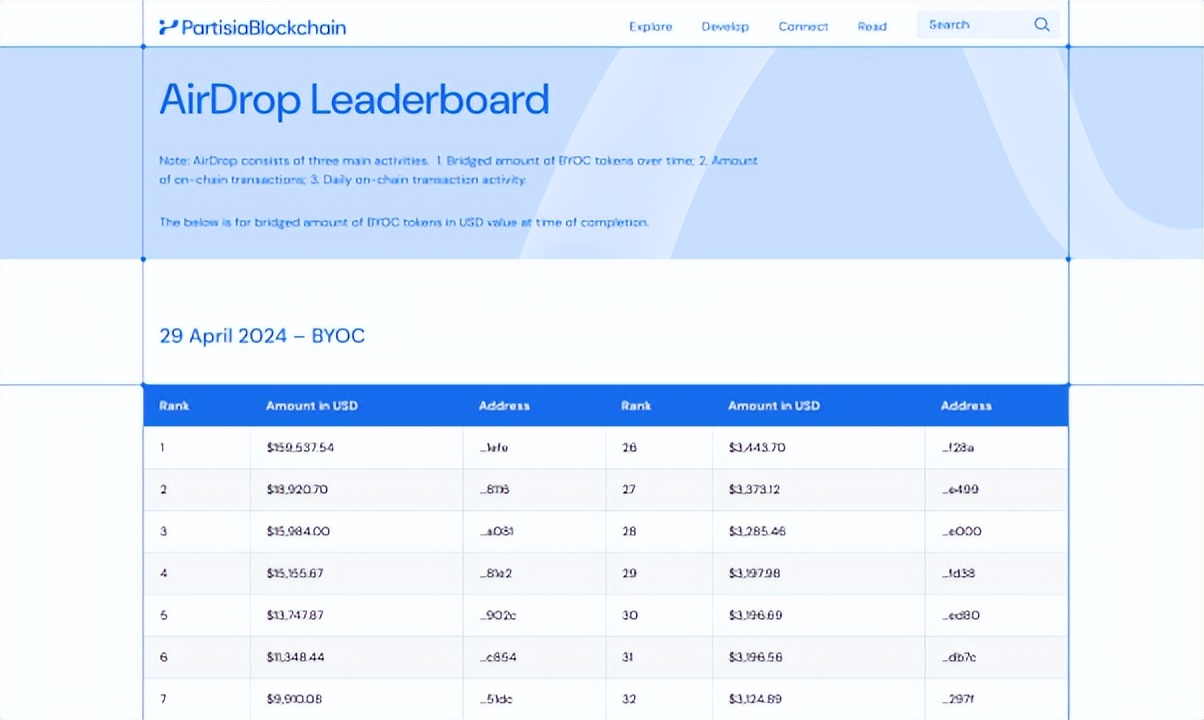Select the $3,197.98 amount cell
This screenshot has height=720, width=1204.
pos(819,574)
